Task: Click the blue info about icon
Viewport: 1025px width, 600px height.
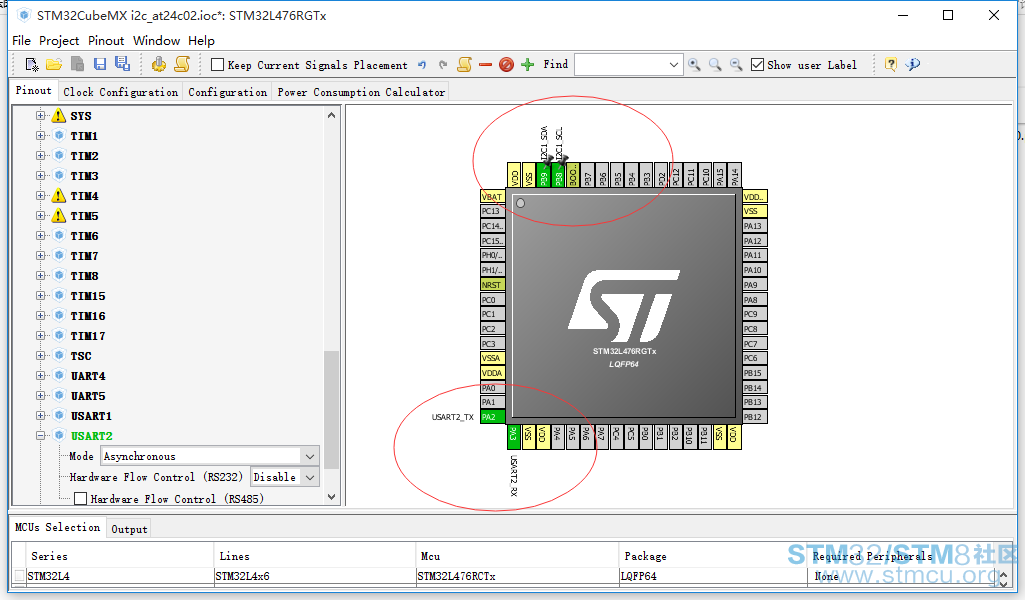Action: pos(913,64)
